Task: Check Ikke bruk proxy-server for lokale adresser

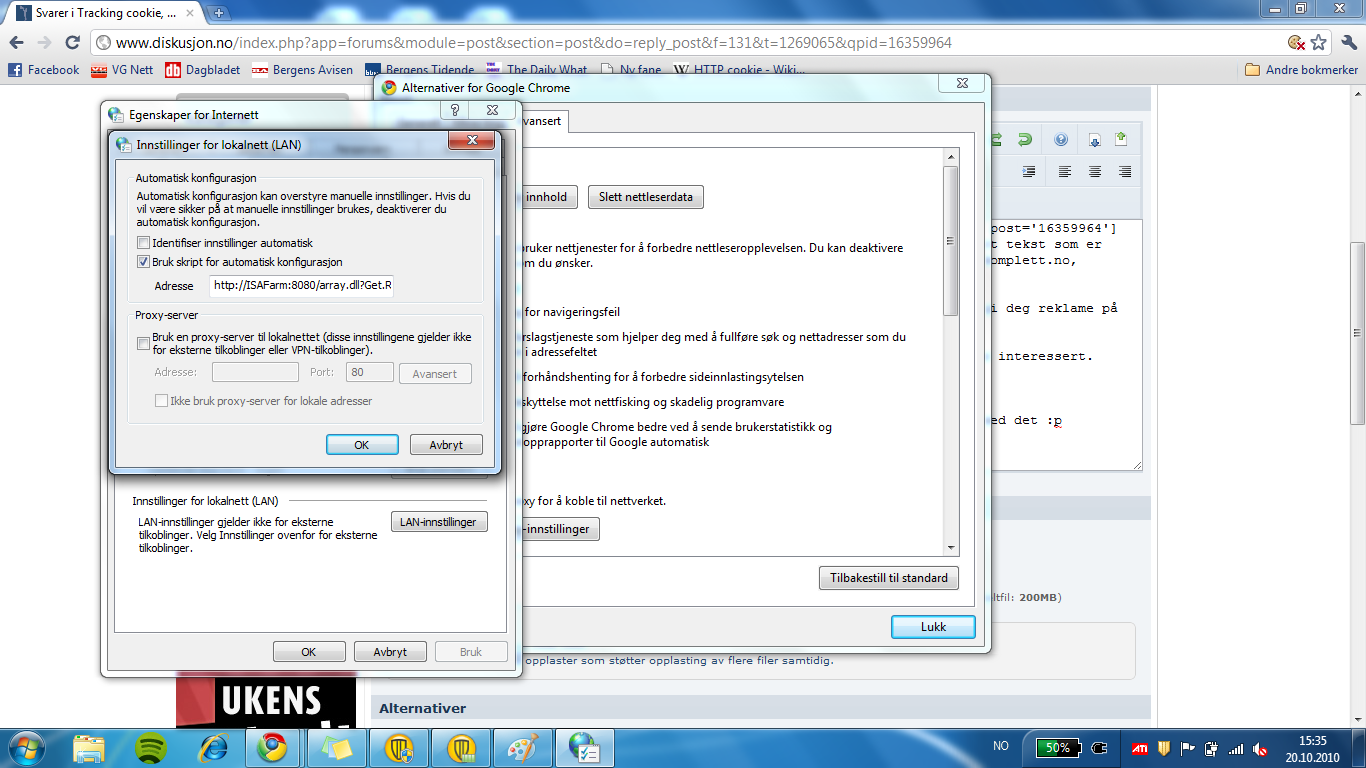Action: 161,401
